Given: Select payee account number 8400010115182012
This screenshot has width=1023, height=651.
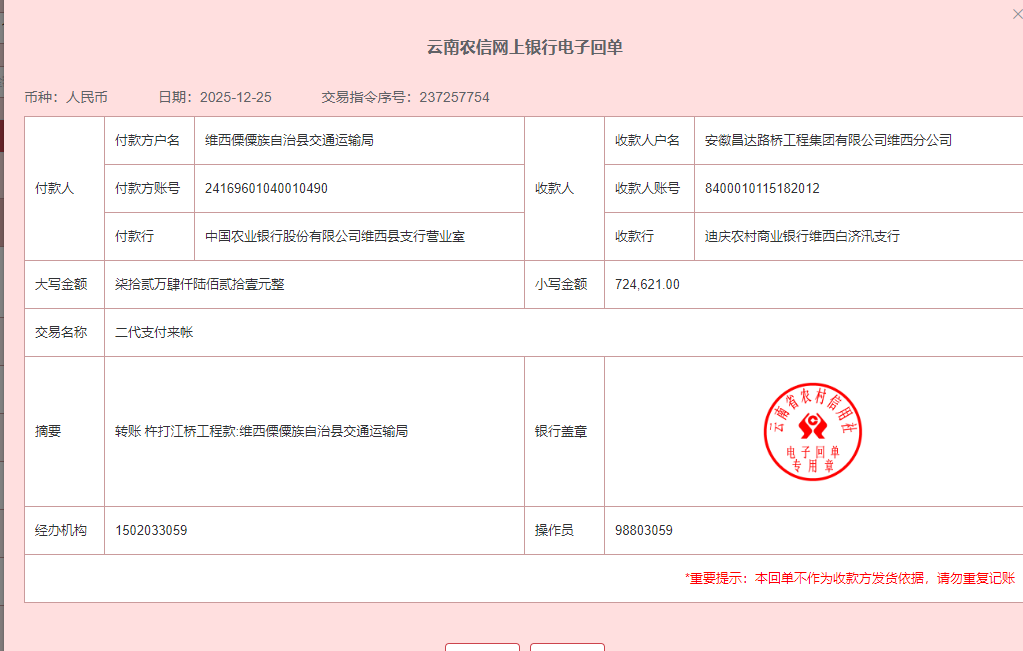Looking at the screenshot, I should 762,188.
